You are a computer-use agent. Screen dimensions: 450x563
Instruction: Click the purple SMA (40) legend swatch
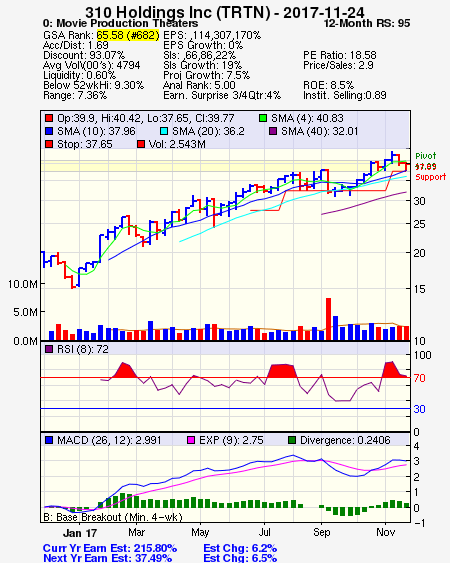pyautogui.click(x=273, y=131)
